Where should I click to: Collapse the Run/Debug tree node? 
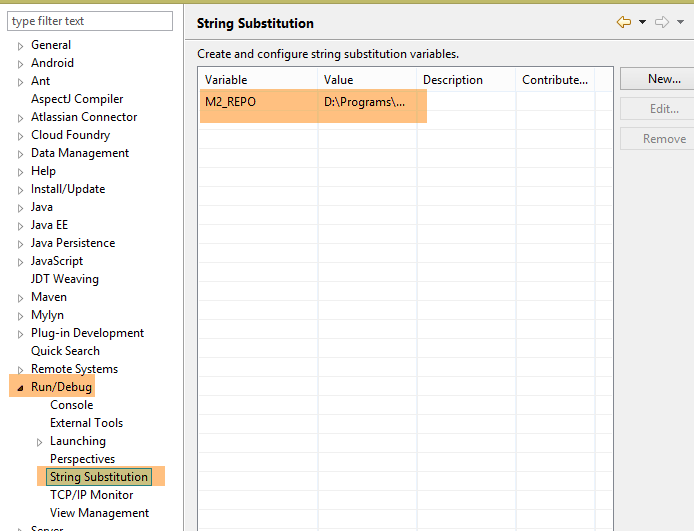[21, 388]
